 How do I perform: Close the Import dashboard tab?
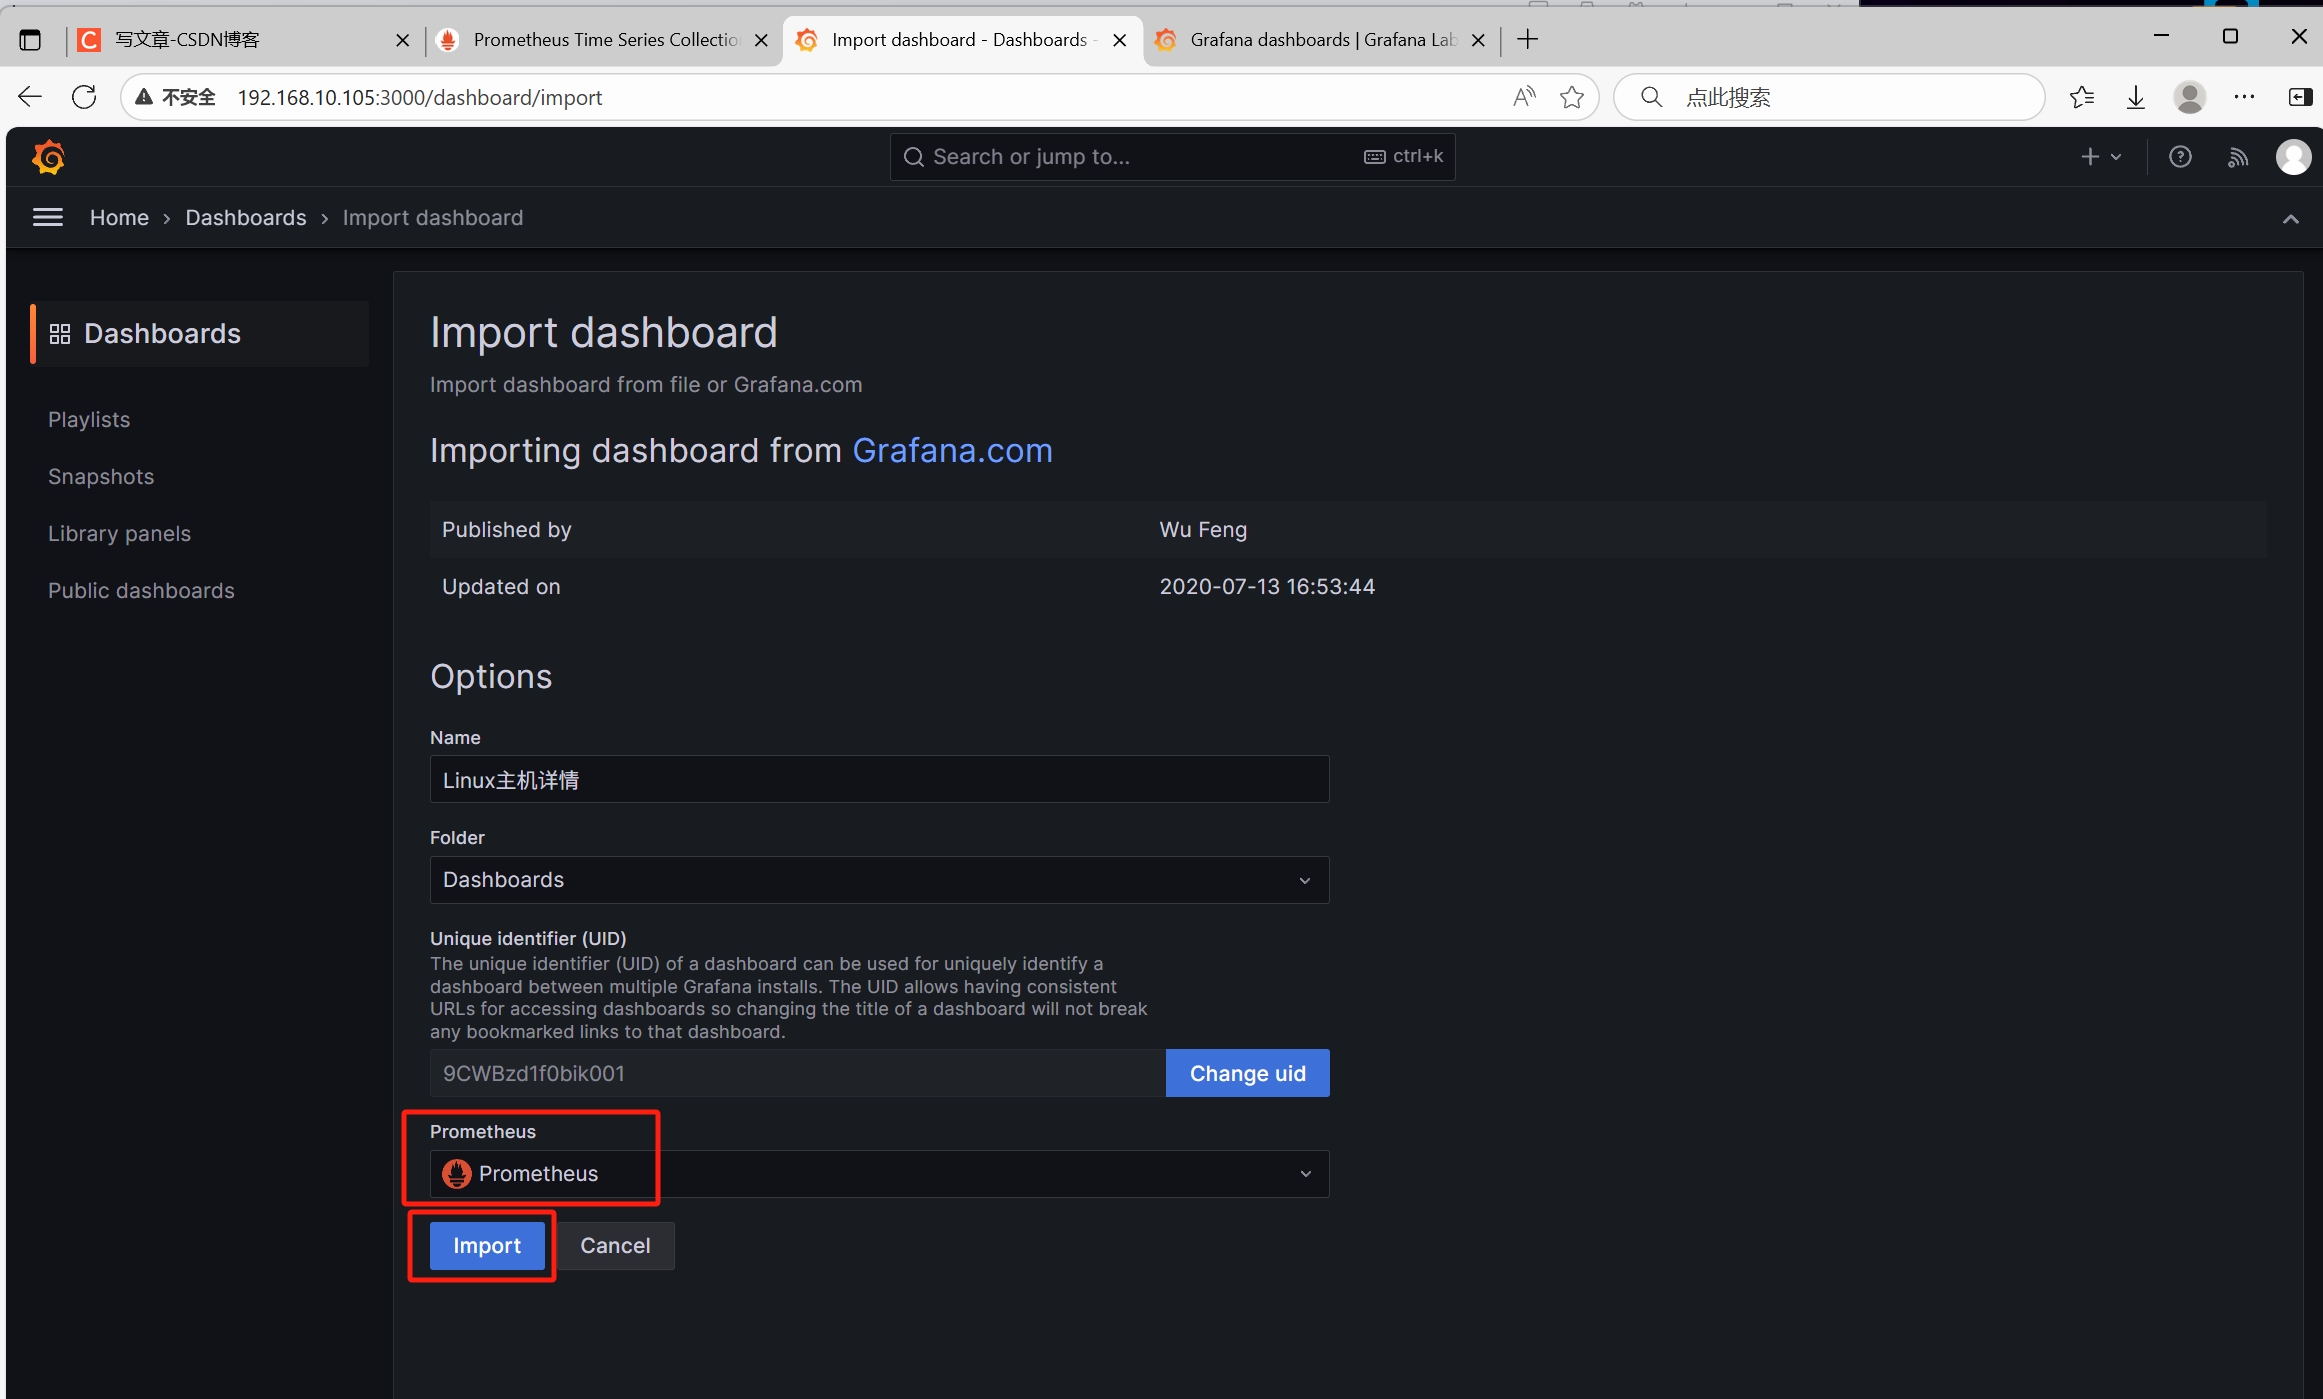point(1120,40)
